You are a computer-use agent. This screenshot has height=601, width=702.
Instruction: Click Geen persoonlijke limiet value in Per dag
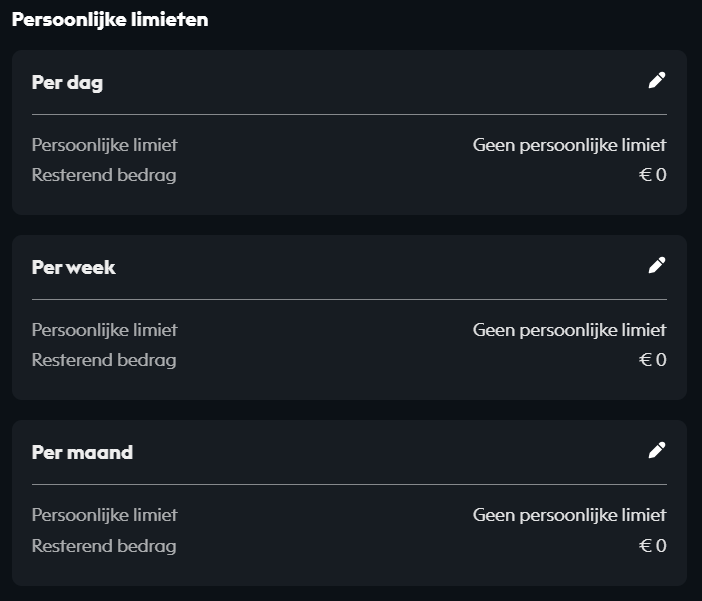pyautogui.click(x=569, y=145)
